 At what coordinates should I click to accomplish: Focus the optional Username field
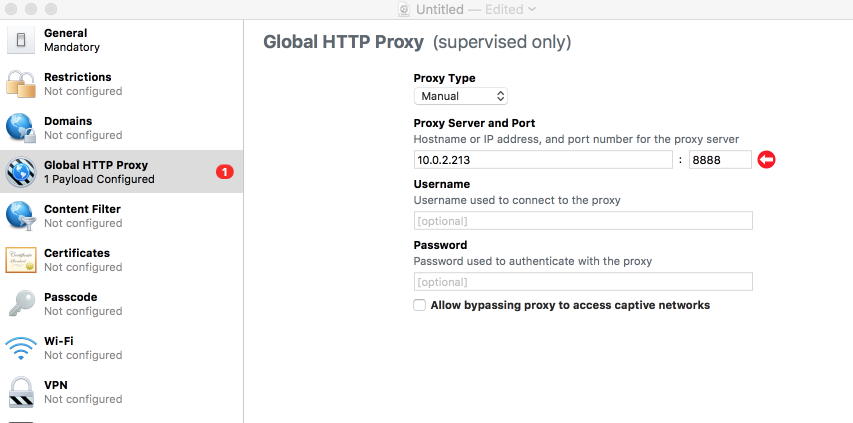(x=583, y=221)
